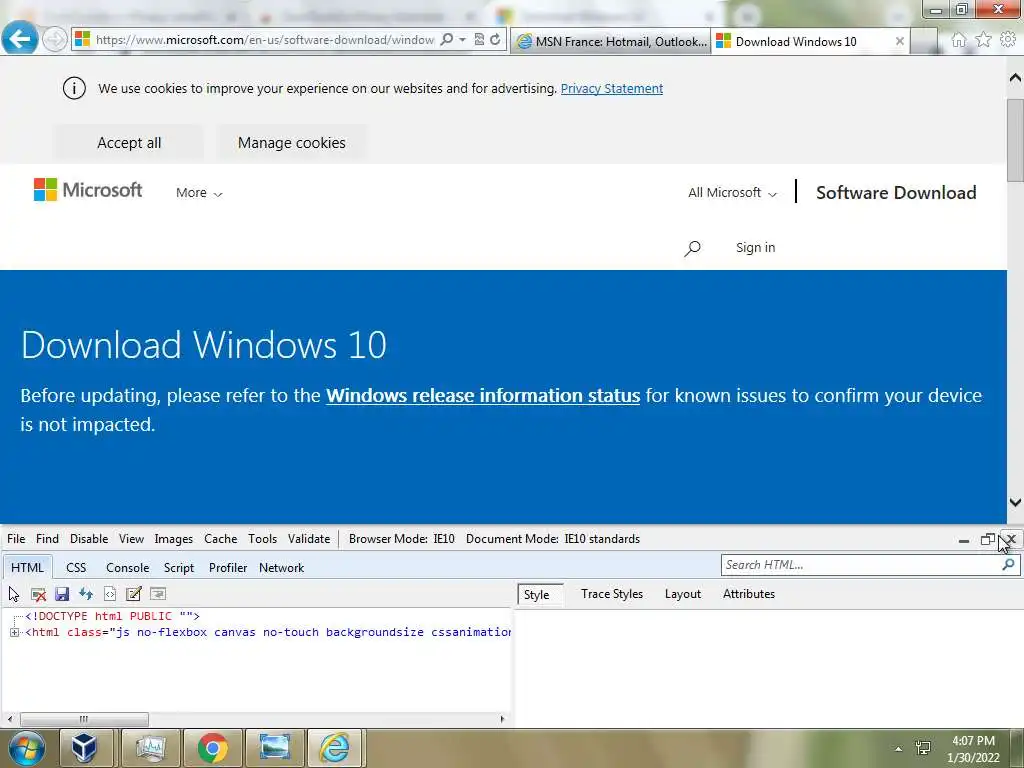
Task: Open the Windows Start orb
Action: [x=26, y=748]
